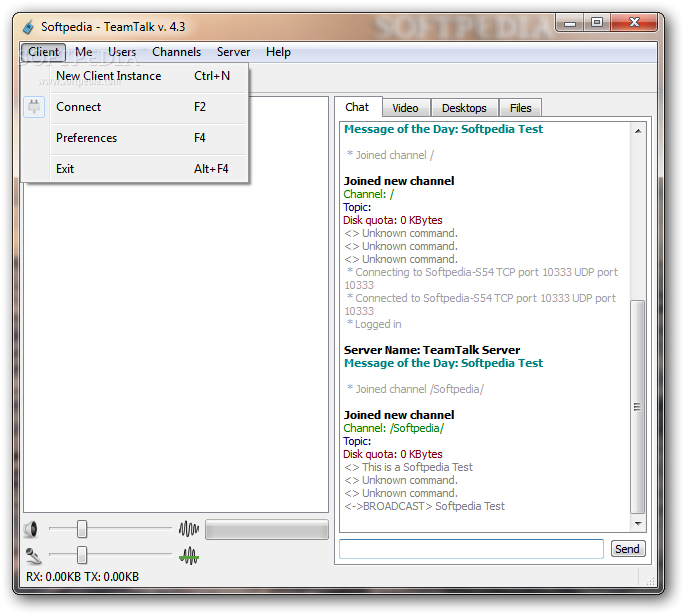
Task: Switch to the Desktops tab
Action: click(x=464, y=108)
